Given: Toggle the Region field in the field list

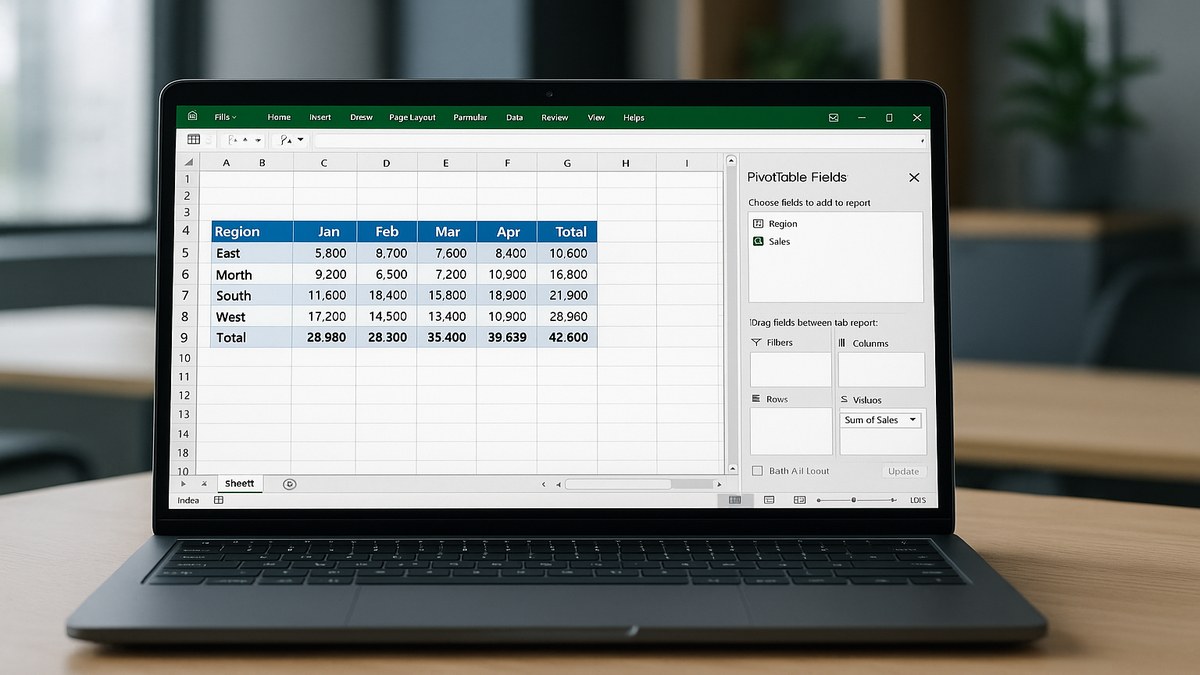Looking at the screenshot, I should tap(783, 224).
